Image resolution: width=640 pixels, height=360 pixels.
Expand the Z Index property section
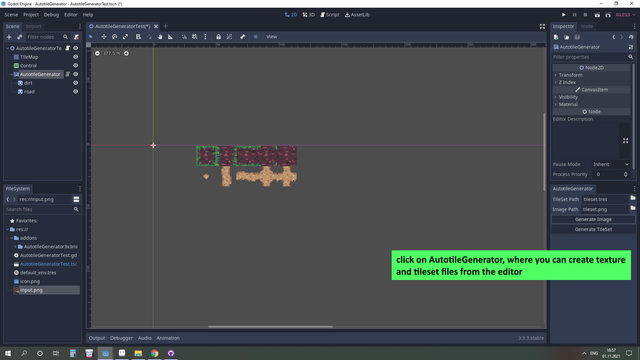[x=591, y=82]
